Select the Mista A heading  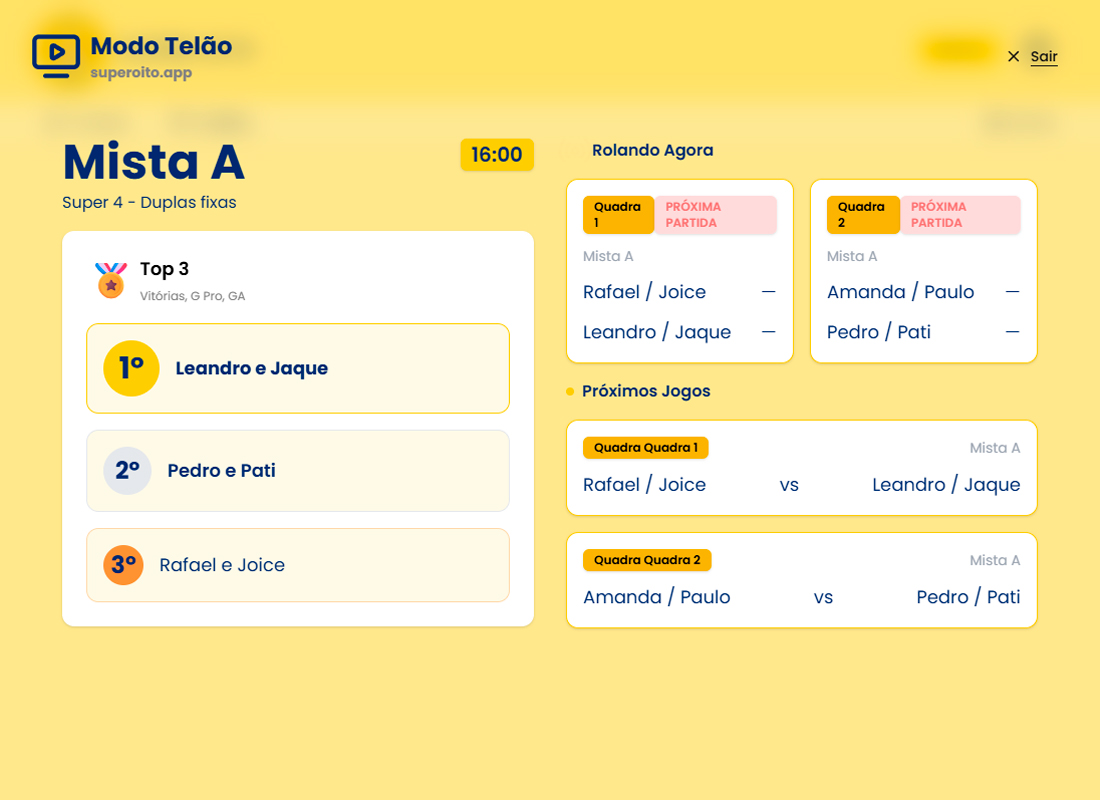coord(153,162)
